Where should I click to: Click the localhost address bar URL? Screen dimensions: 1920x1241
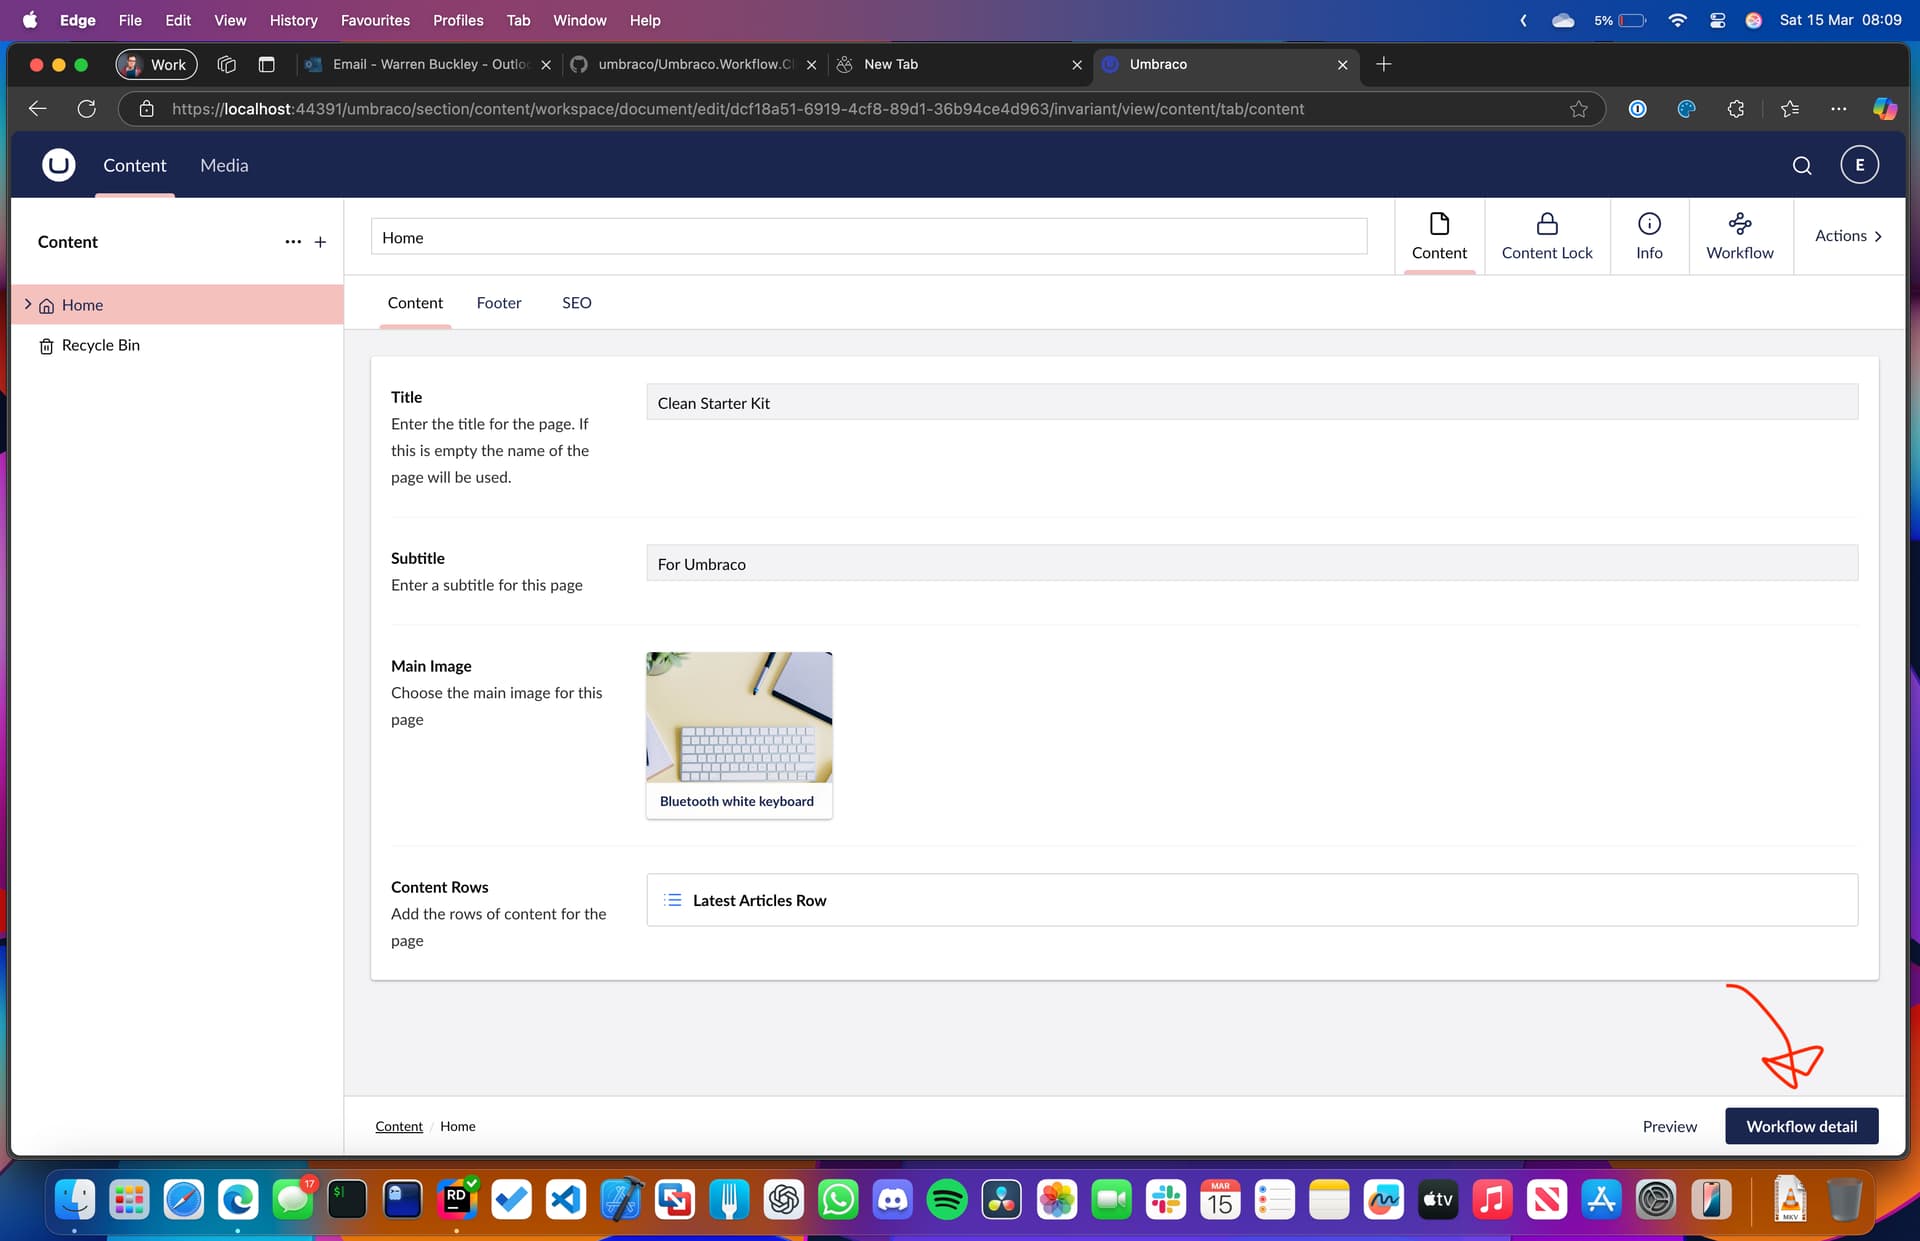(737, 109)
